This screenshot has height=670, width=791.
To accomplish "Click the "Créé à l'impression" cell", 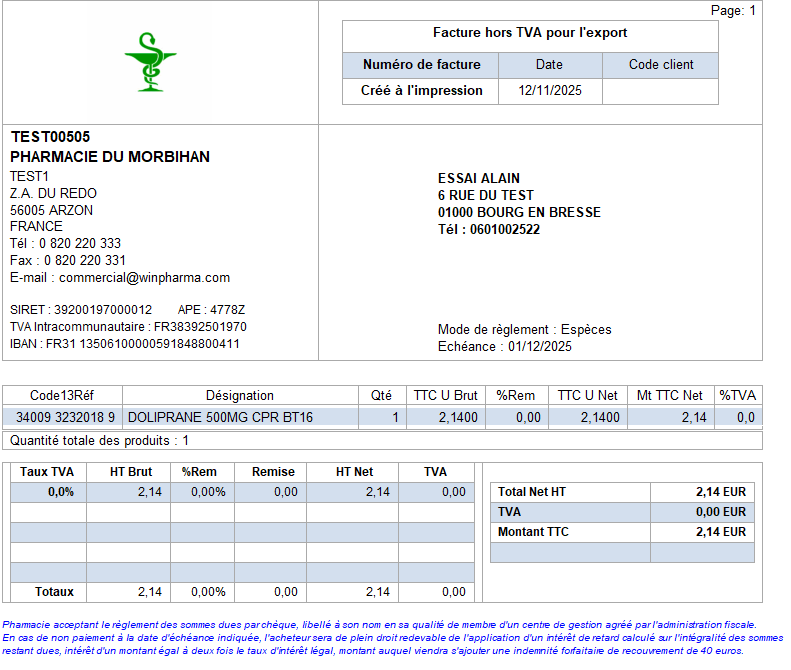I will [421, 91].
